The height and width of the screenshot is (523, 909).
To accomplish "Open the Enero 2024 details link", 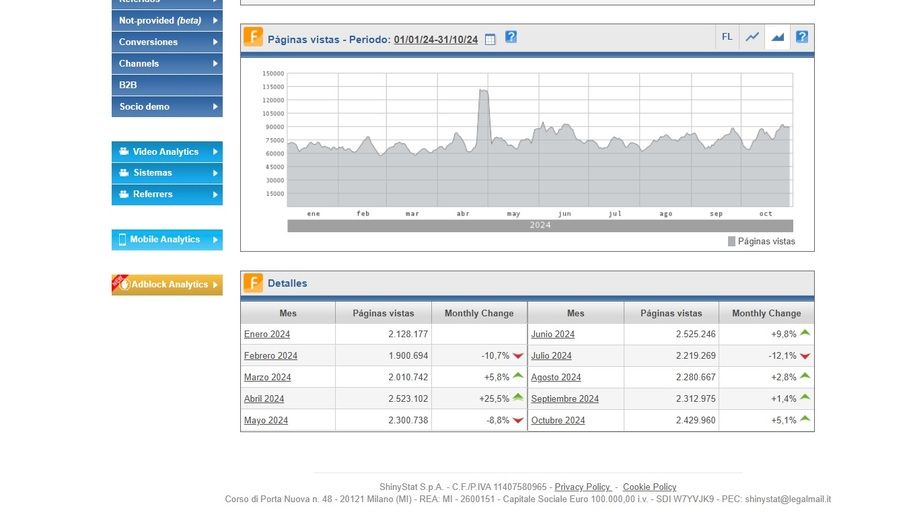I will pos(267,334).
